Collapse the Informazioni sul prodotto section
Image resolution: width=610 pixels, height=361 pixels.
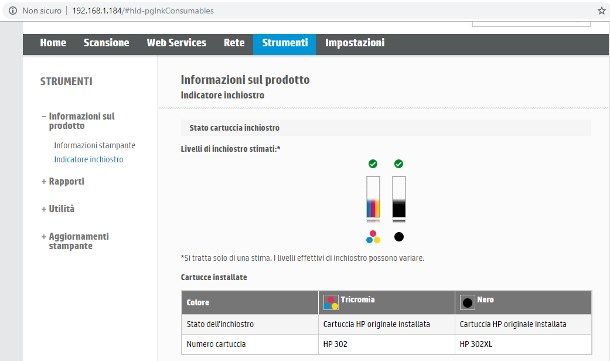(x=78, y=121)
